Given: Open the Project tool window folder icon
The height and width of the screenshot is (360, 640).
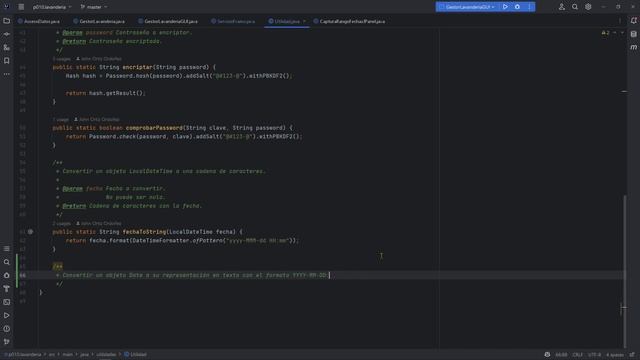Looking at the screenshot, I should 7,21.
